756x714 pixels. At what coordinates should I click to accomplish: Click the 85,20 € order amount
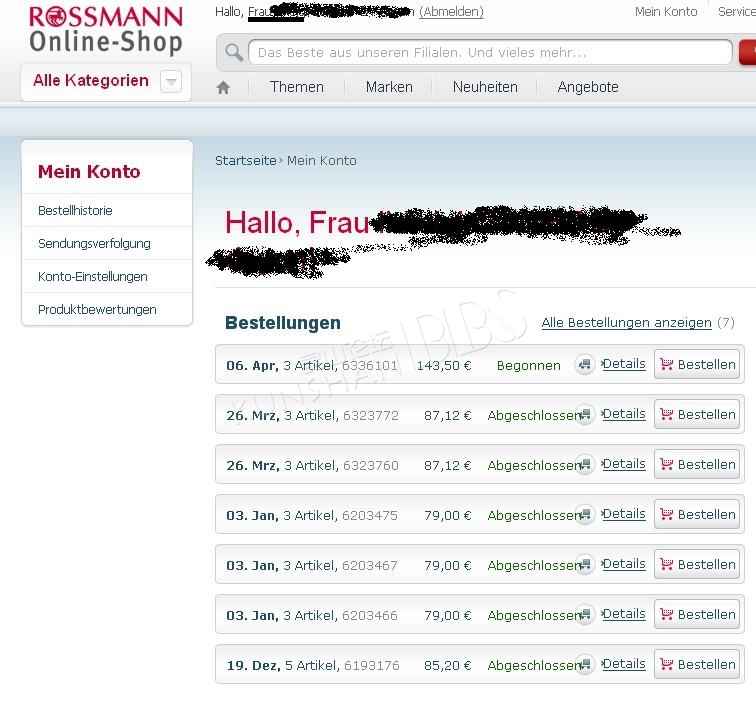pyautogui.click(x=447, y=665)
